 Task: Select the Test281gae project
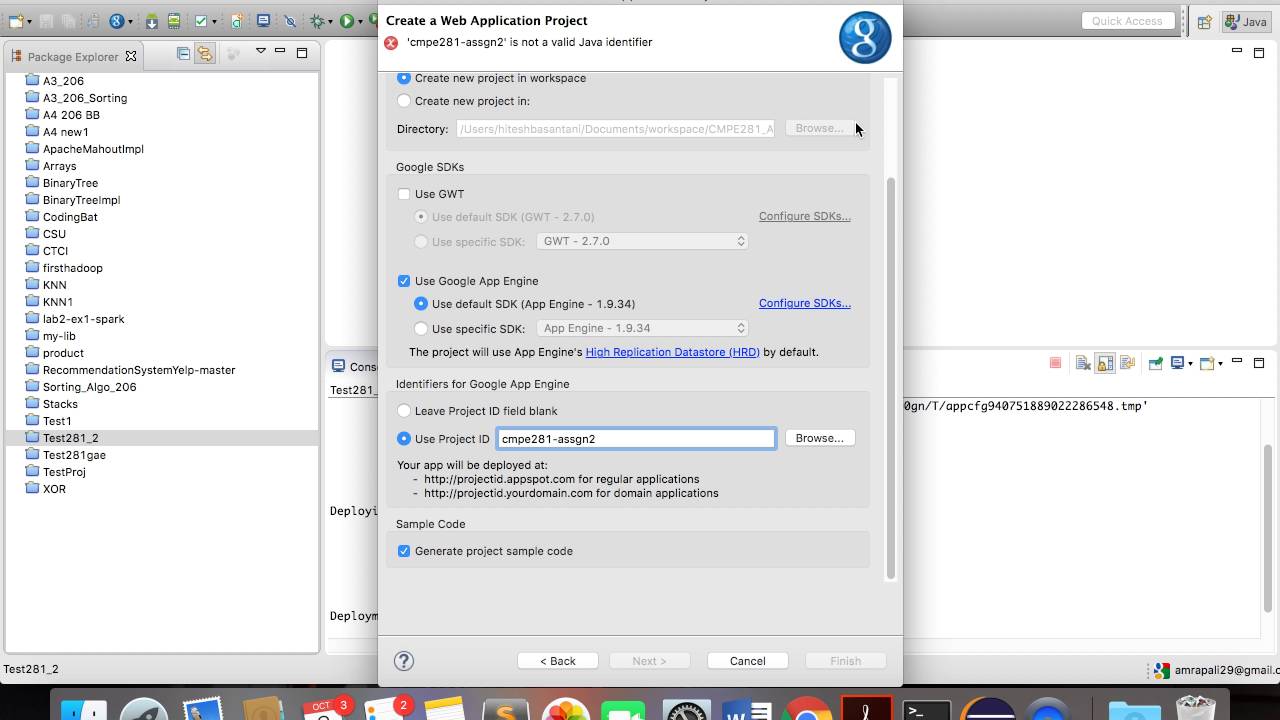click(74, 455)
